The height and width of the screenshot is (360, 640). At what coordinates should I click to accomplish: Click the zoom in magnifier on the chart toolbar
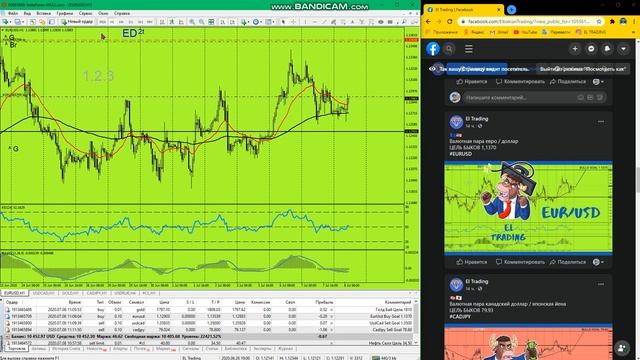click(192, 22)
